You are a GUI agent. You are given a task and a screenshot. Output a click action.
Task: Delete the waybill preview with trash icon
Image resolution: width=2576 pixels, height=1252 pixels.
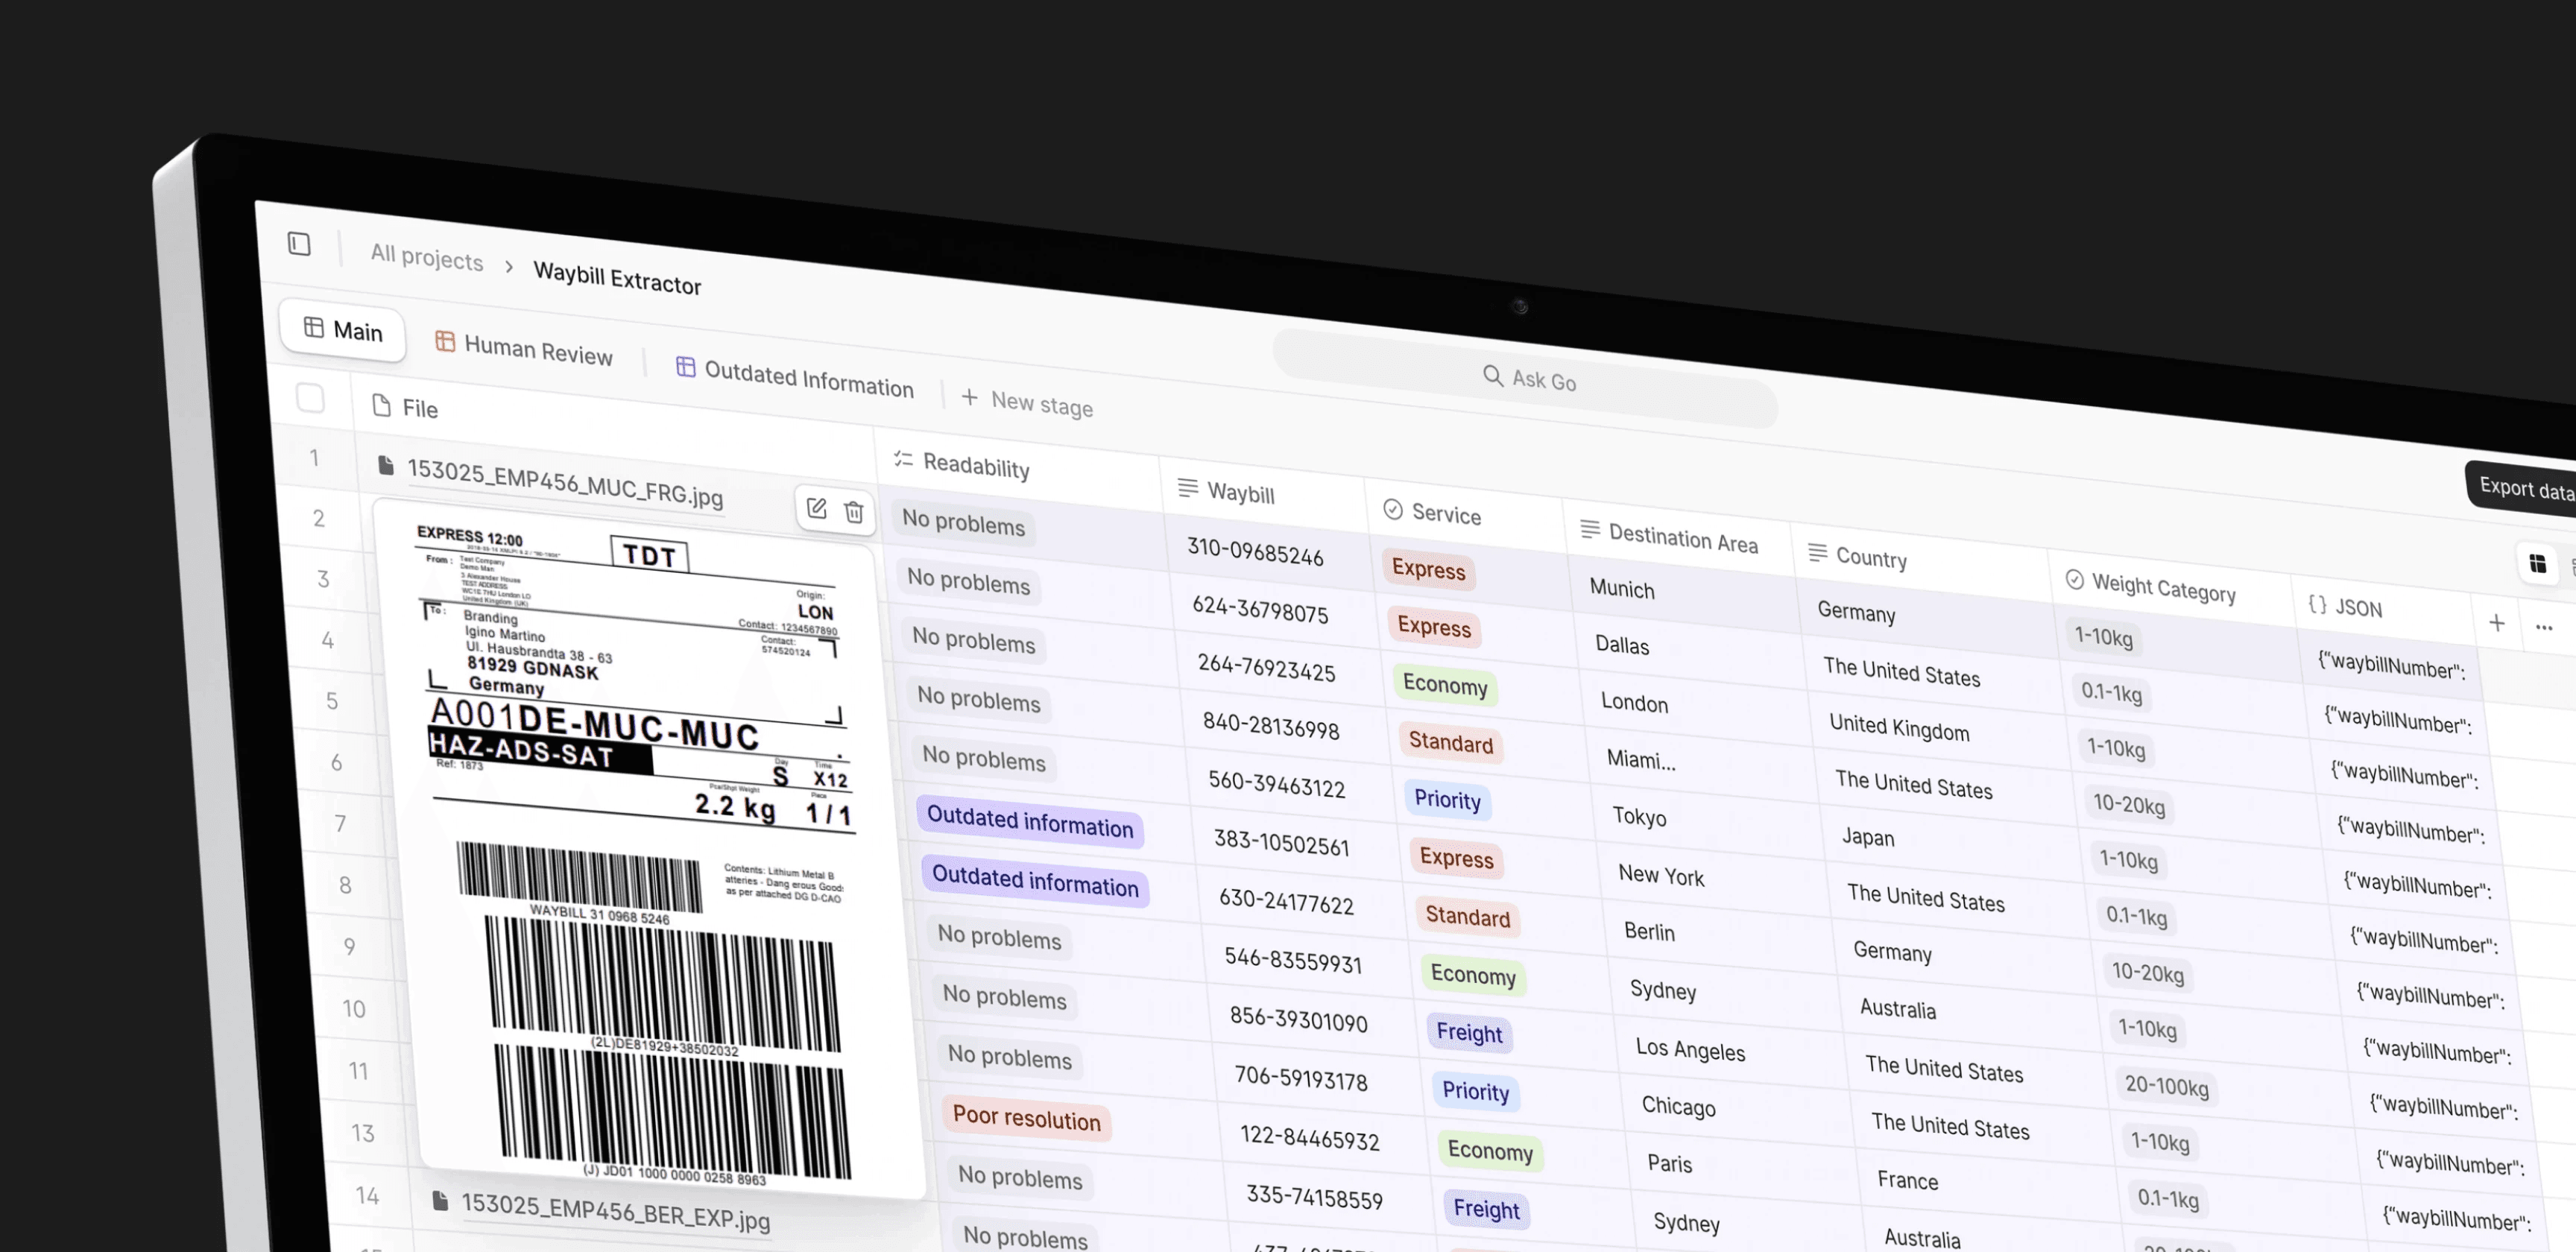pyautogui.click(x=854, y=512)
